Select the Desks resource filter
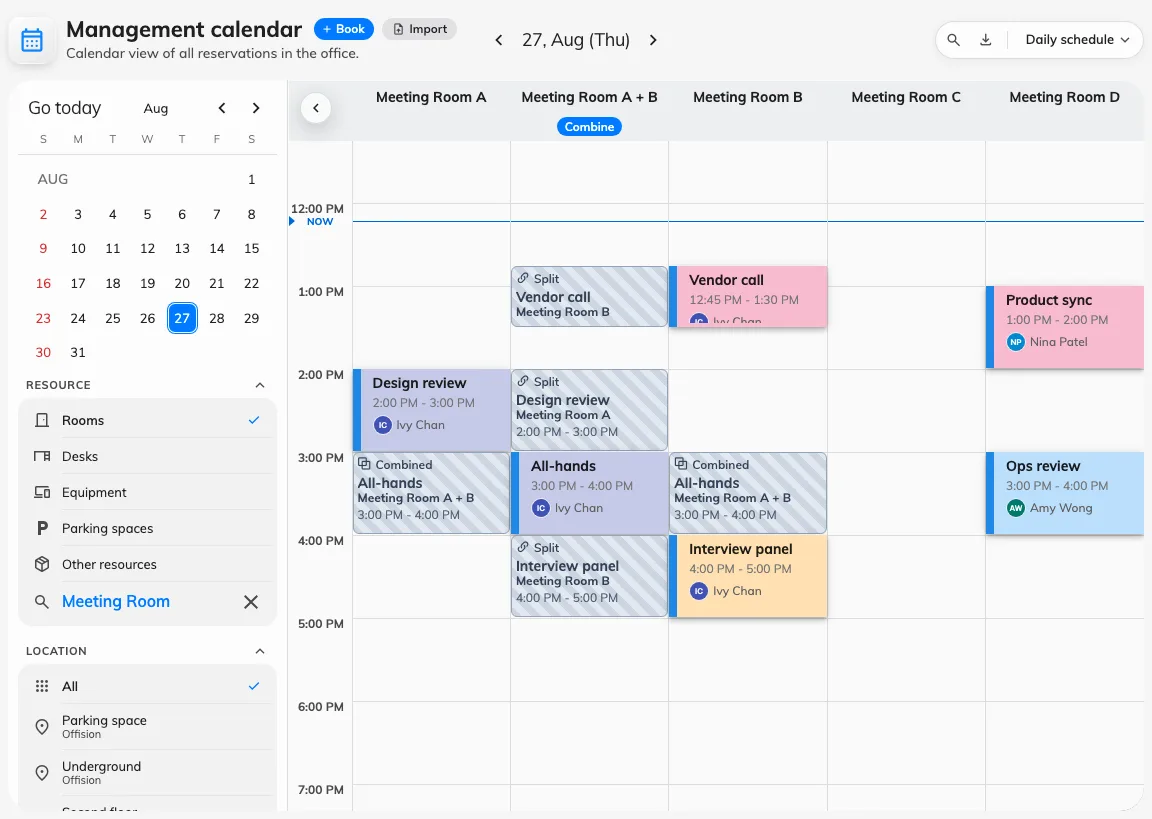The height and width of the screenshot is (819, 1152). (x=147, y=456)
